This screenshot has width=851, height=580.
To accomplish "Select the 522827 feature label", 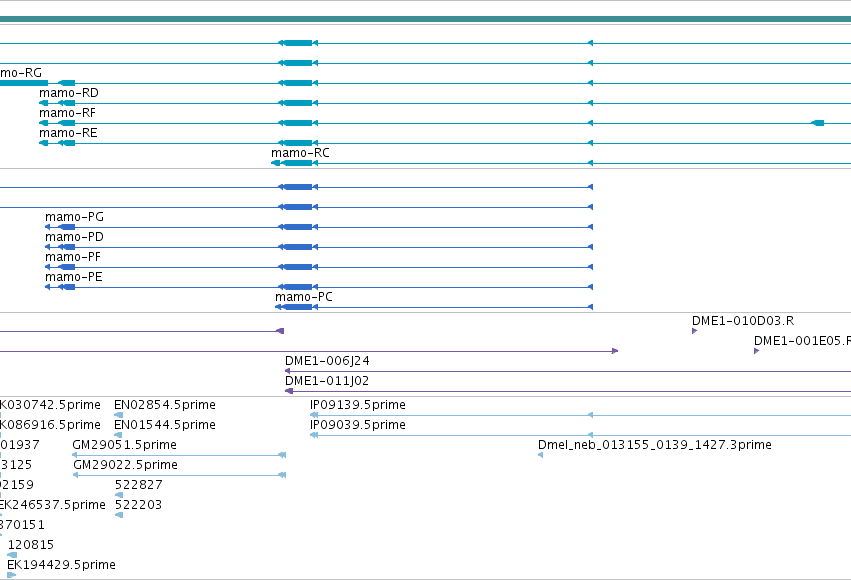I will [x=138, y=485].
